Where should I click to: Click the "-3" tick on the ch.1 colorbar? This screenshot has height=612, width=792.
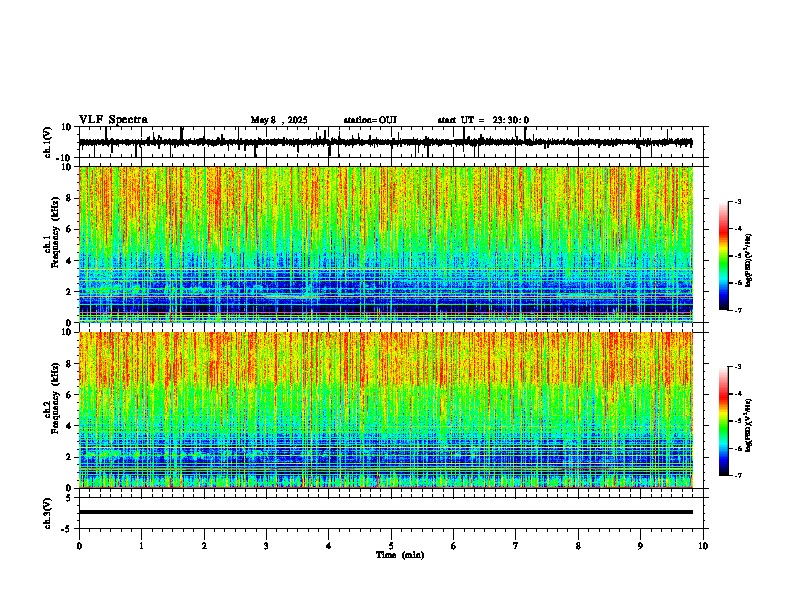point(738,202)
